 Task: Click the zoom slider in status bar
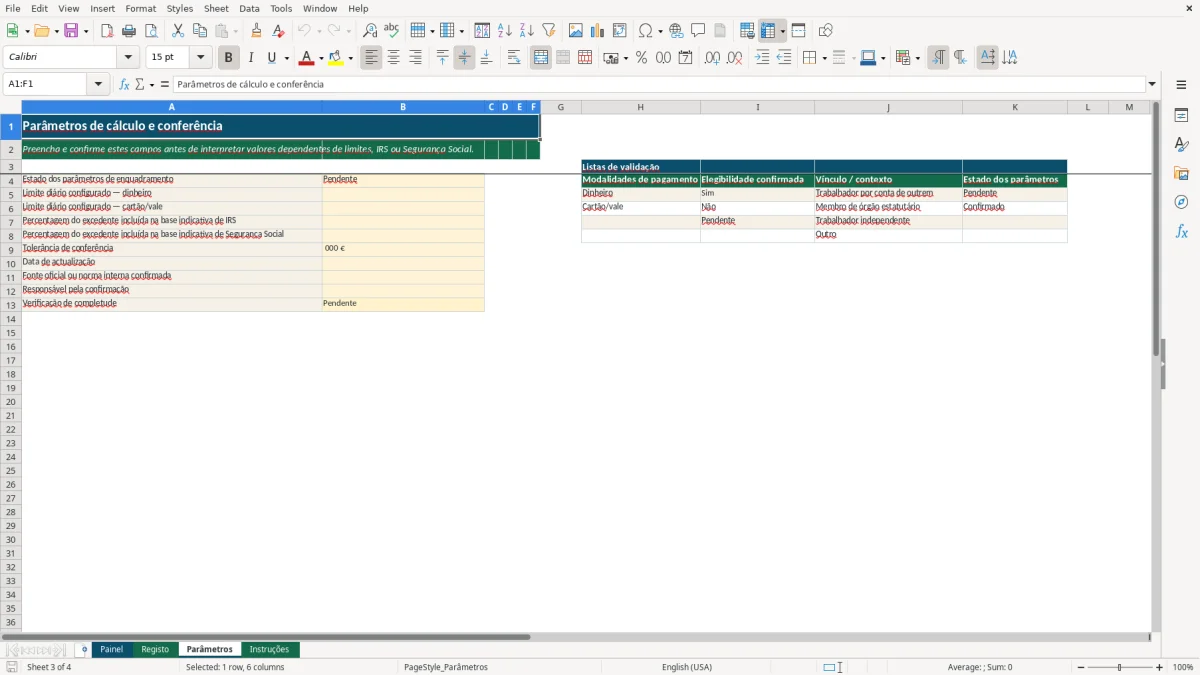[1120, 667]
